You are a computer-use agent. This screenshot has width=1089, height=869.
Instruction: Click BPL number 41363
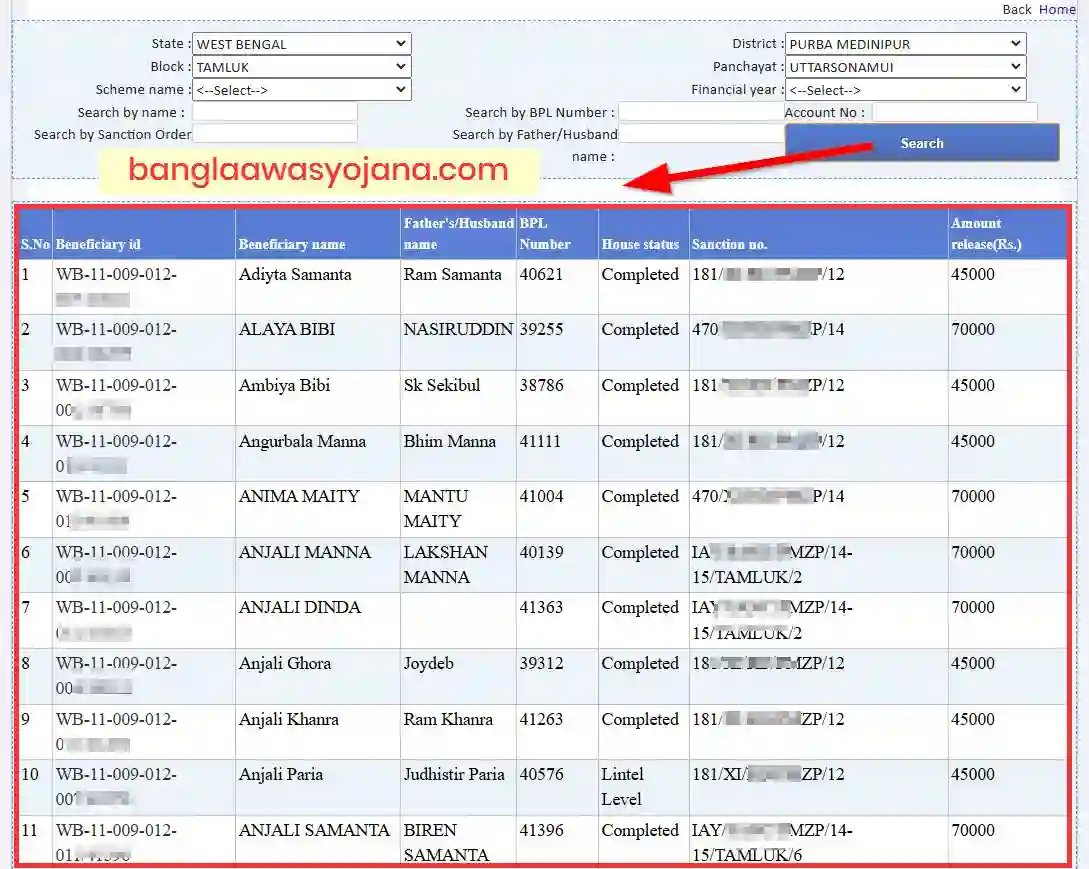coord(541,607)
